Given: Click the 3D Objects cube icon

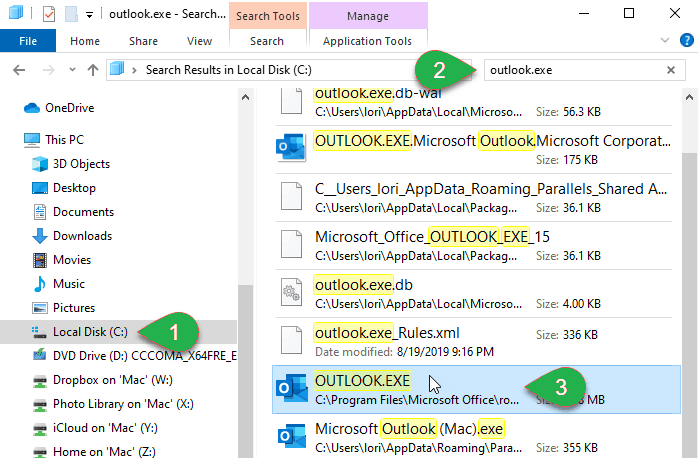Looking at the screenshot, I should click(40, 164).
